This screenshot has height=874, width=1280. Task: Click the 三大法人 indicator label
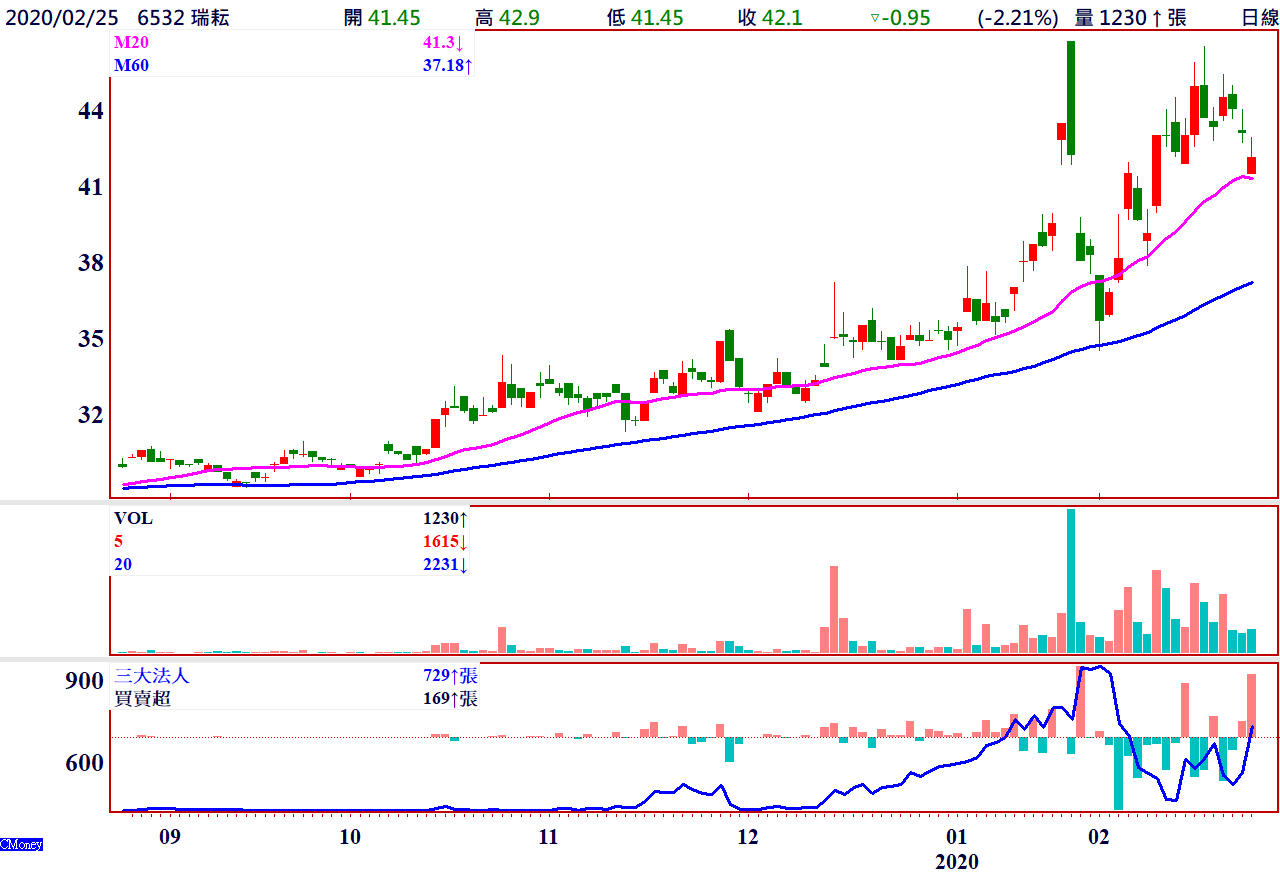click(x=152, y=677)
